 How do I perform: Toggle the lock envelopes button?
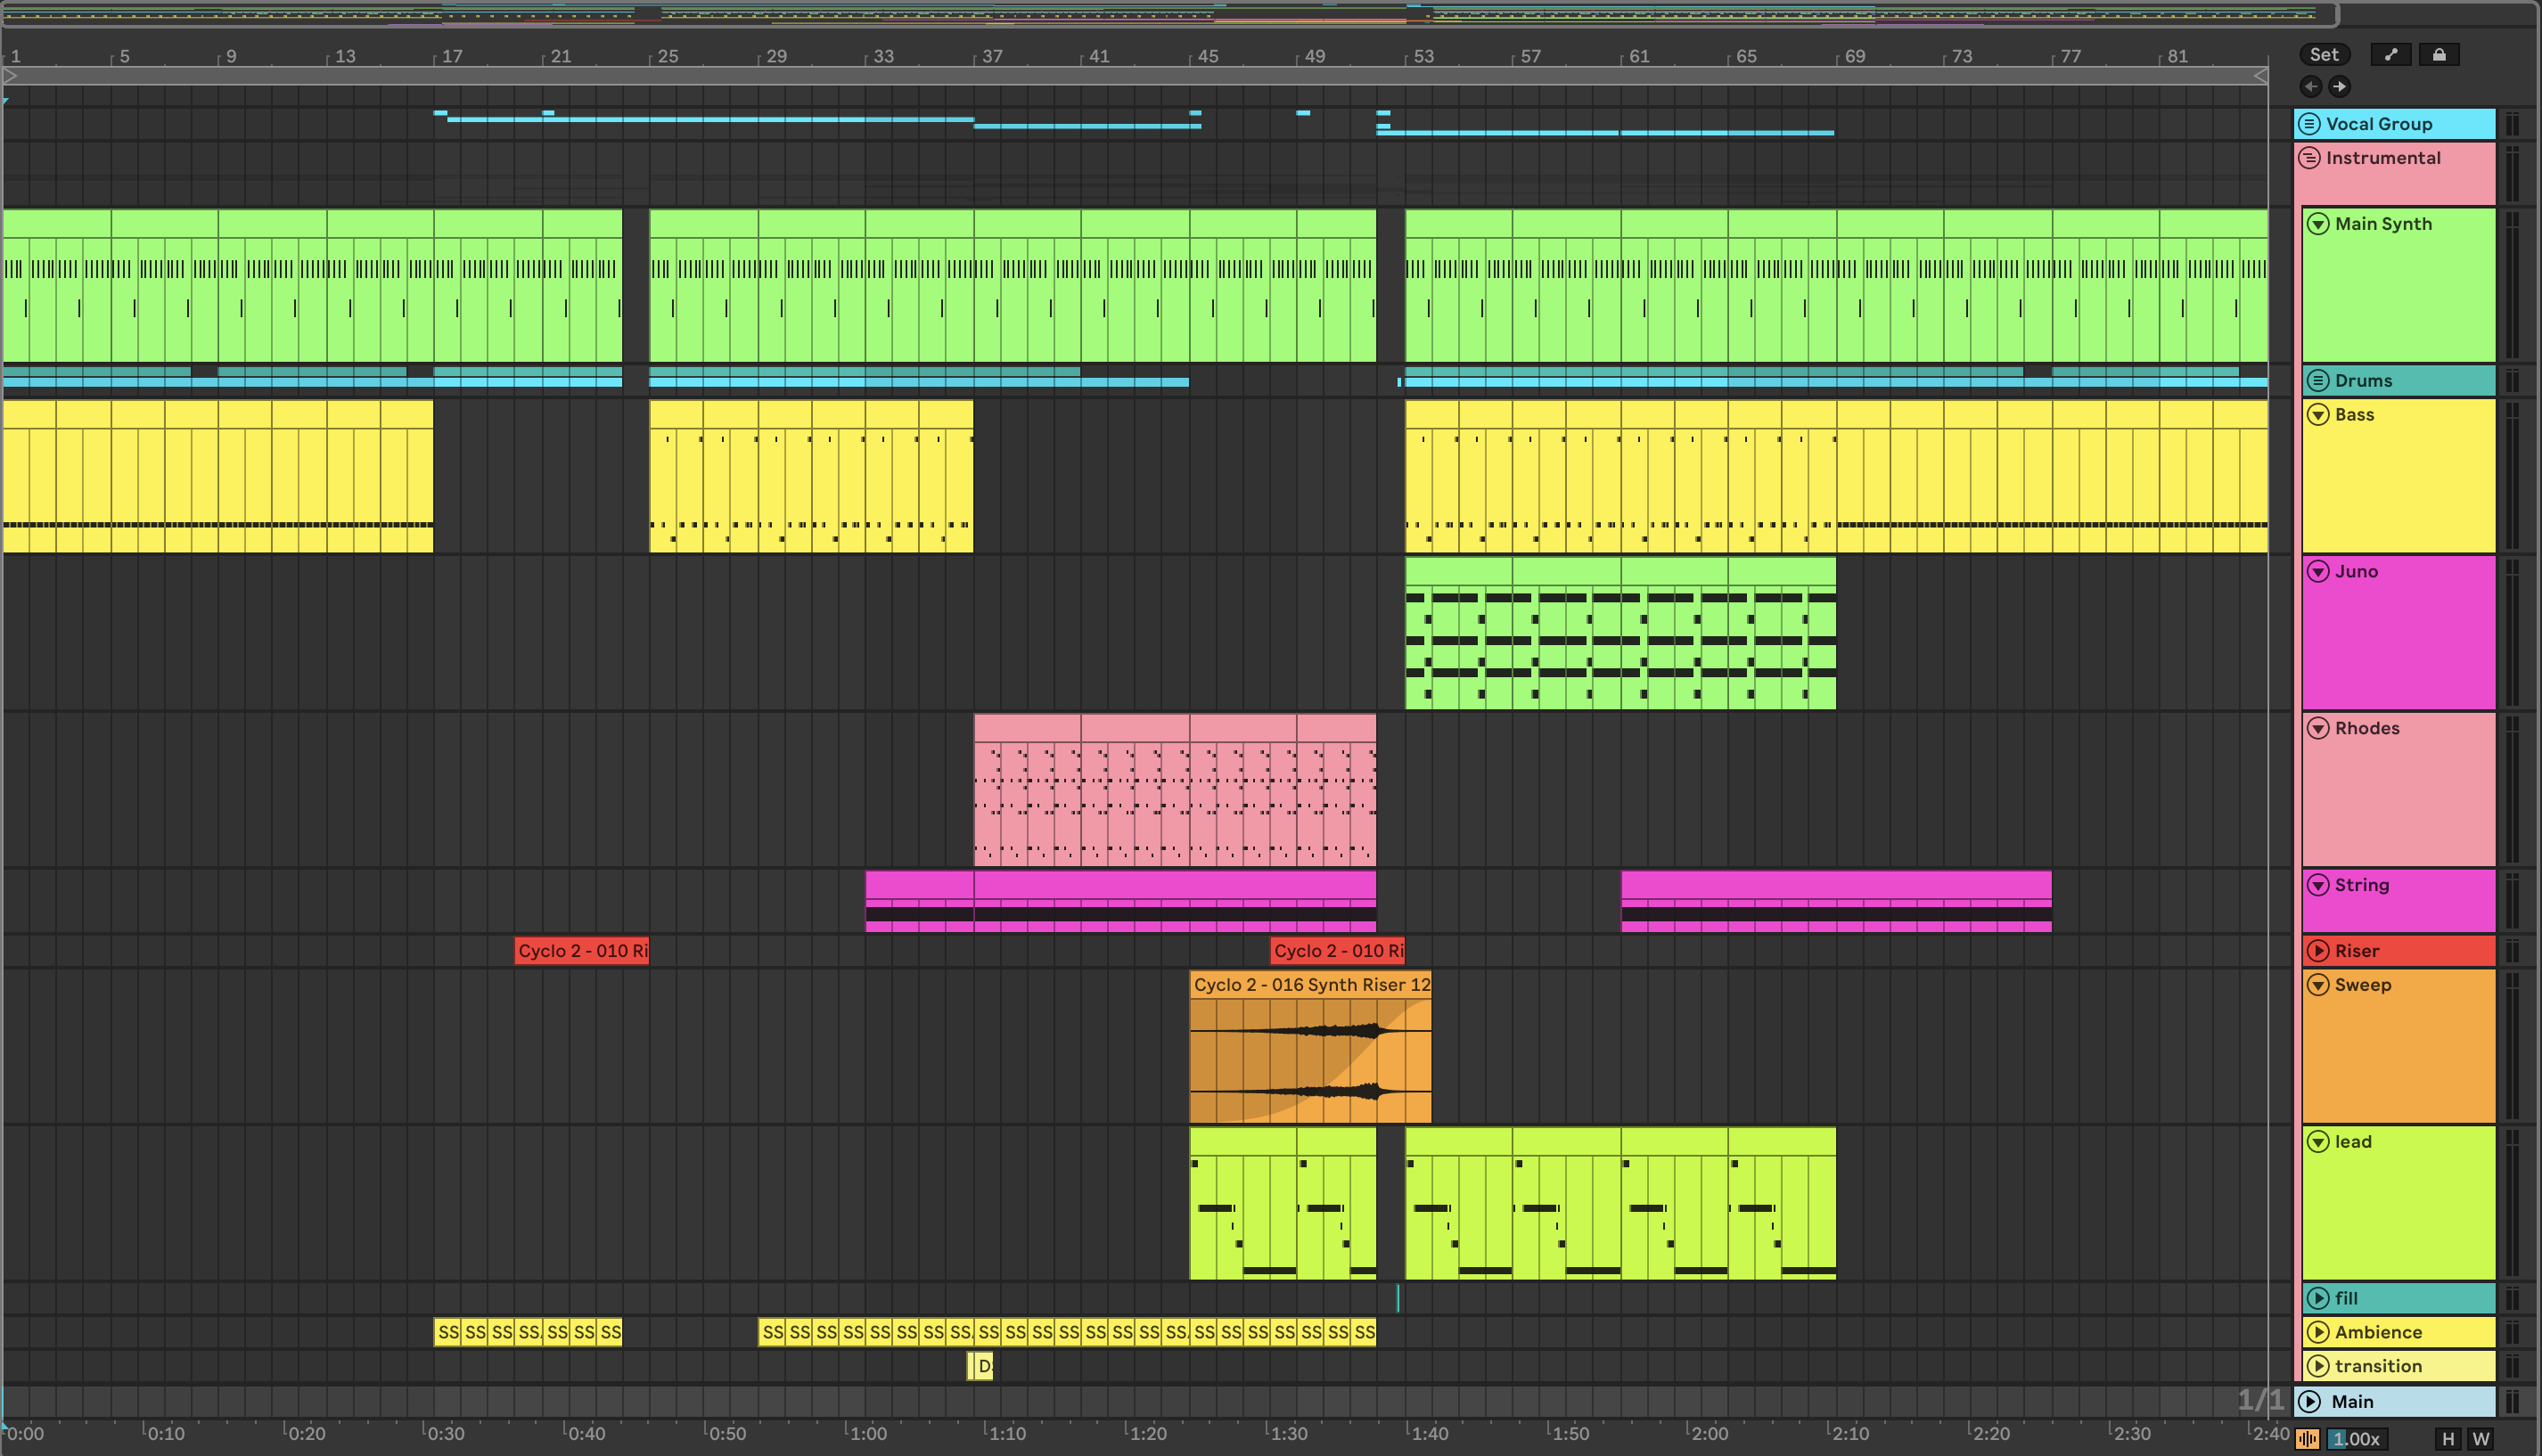tap(2439, 55)
